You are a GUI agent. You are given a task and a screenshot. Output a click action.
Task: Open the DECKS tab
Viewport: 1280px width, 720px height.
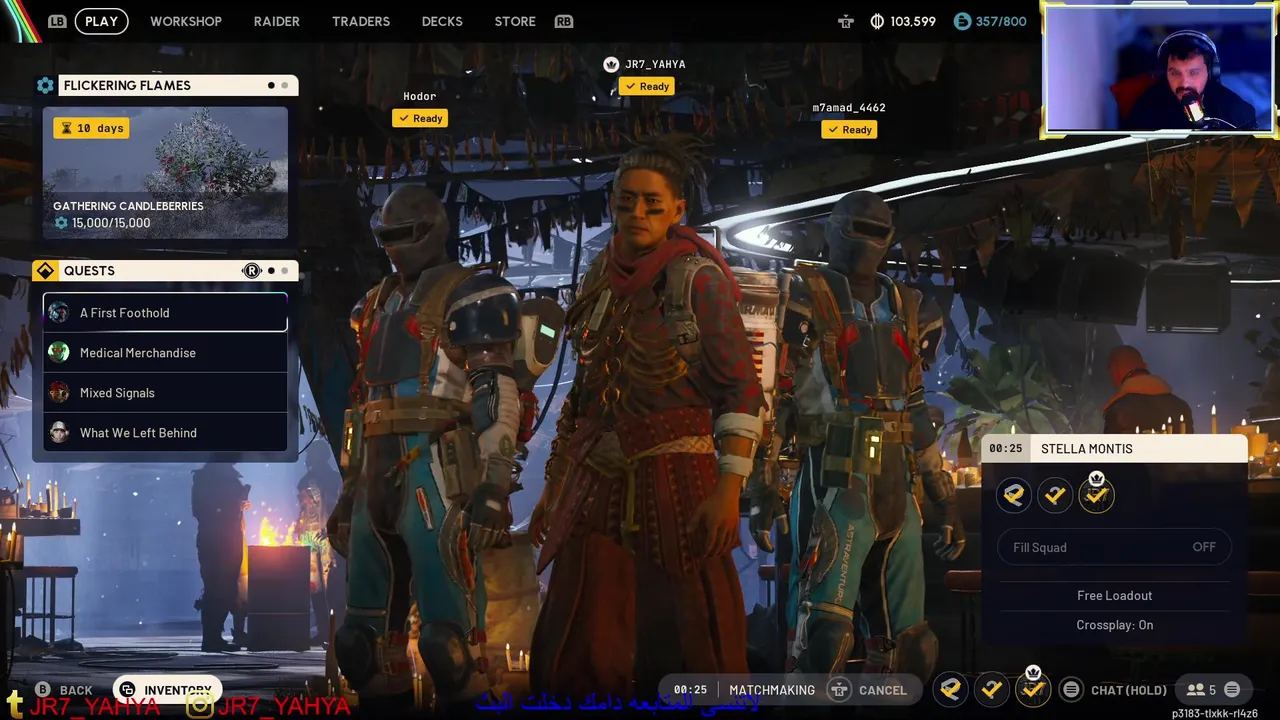point(442,21)
